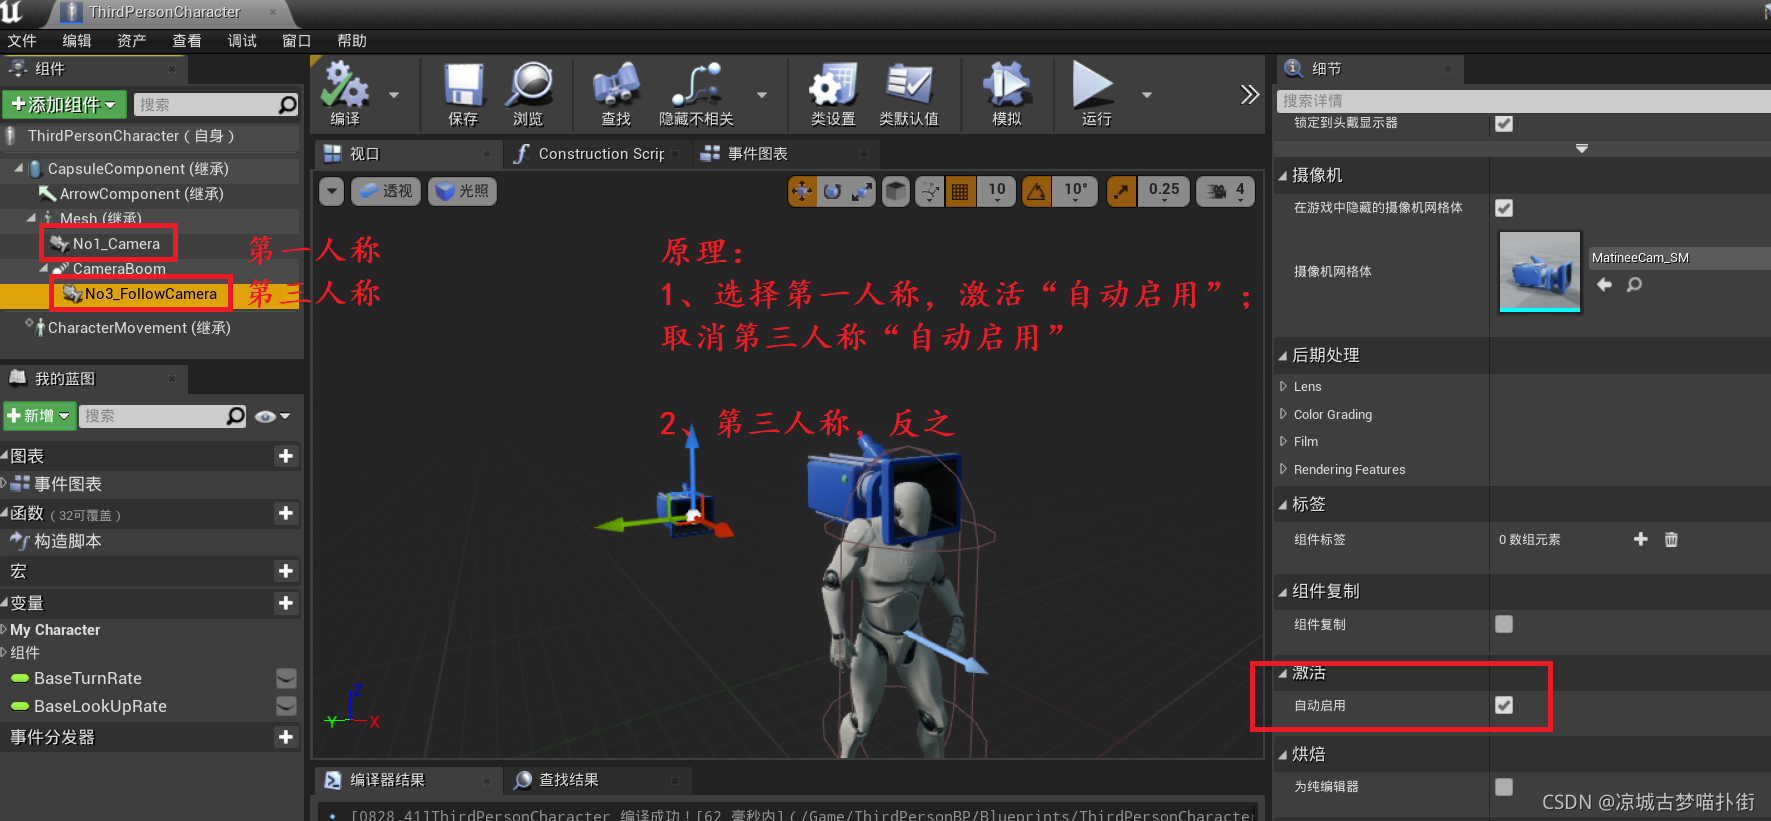The height and width of the screenshot is (821, 1771).
Task: Toggle surface snapping icon
Action: (930, 191)
